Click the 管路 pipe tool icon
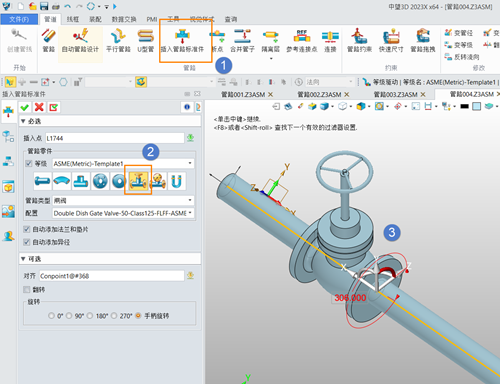Viewport: 500px width, 384px height. pos(49,36)
